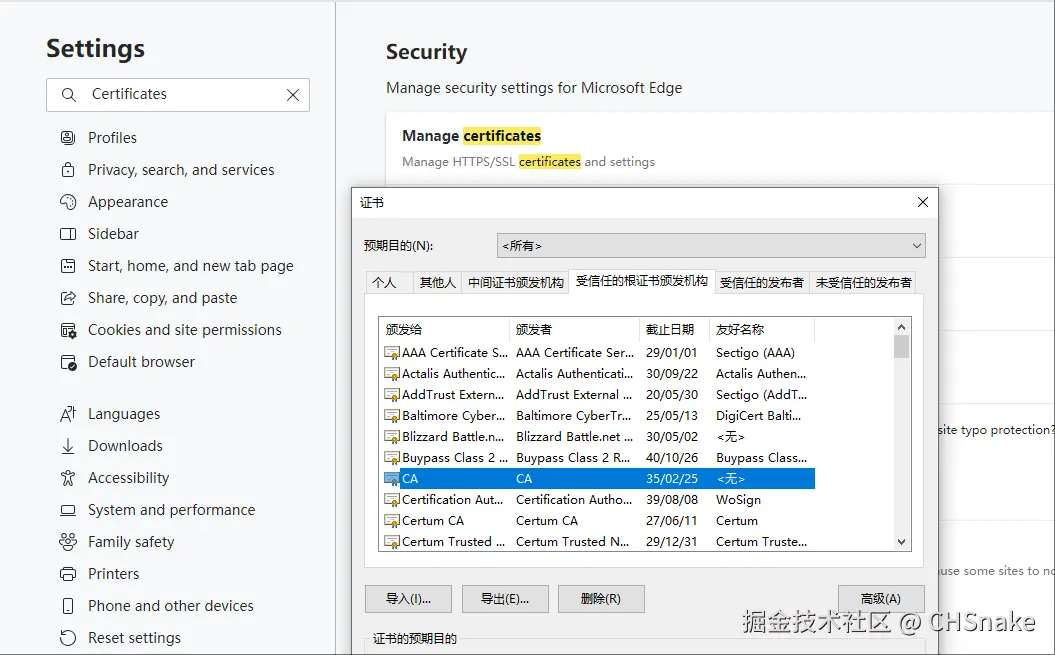Click the 删除(R) button
Screen dimensions: 1055x655
(x=600, y=599)
